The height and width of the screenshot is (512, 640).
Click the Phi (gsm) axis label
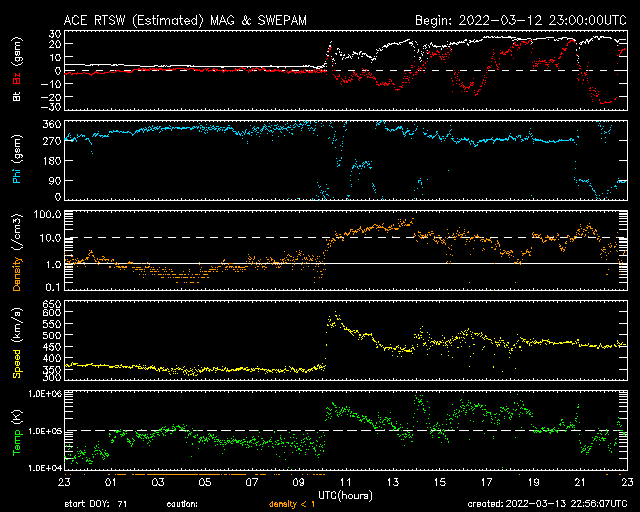pos(16,160)
